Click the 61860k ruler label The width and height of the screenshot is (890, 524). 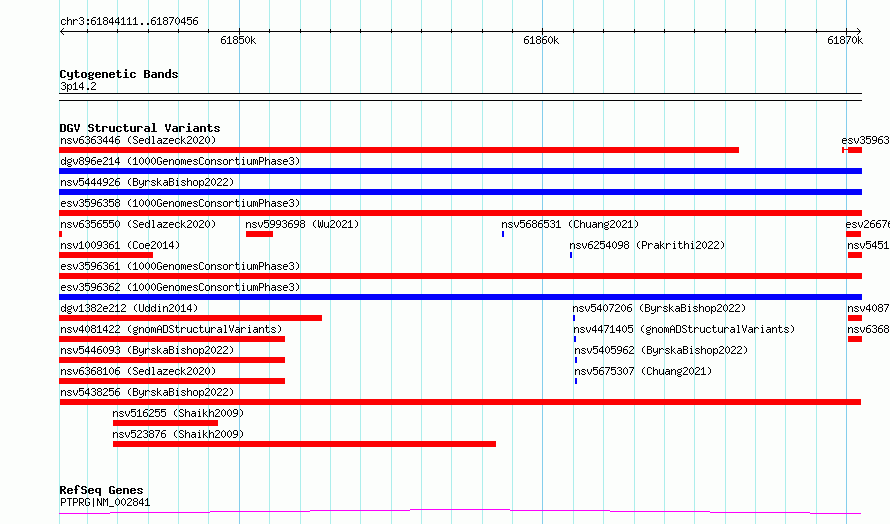[541, 40]
